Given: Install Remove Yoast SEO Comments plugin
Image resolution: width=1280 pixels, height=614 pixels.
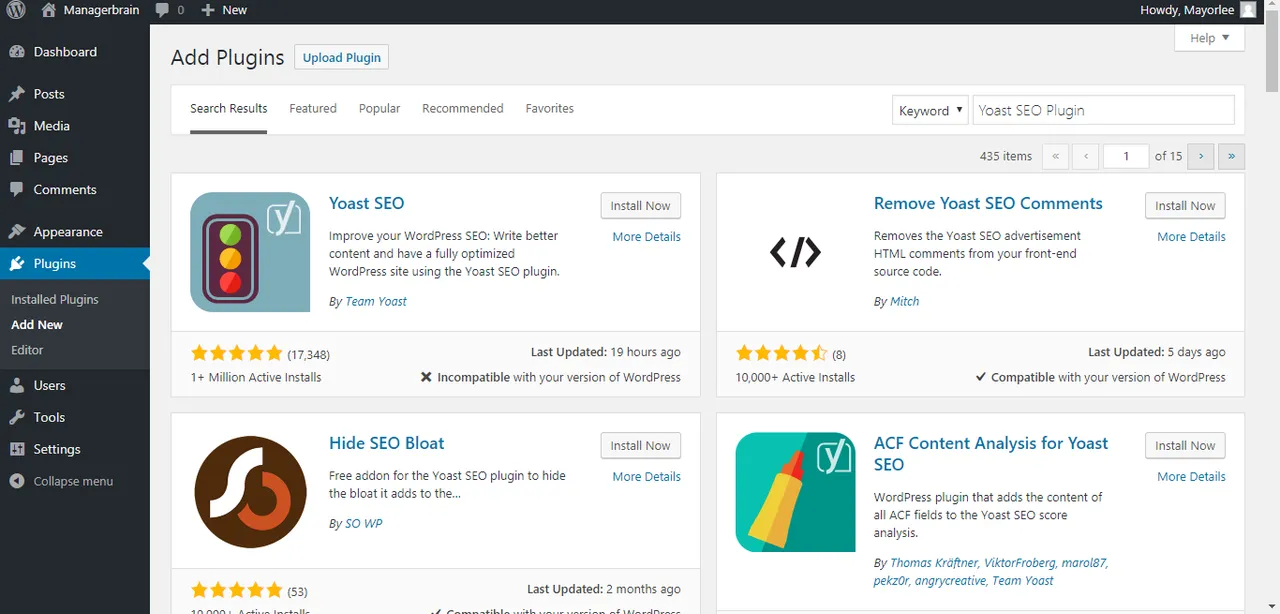Looking at the screenshot, I should 1185,205.
